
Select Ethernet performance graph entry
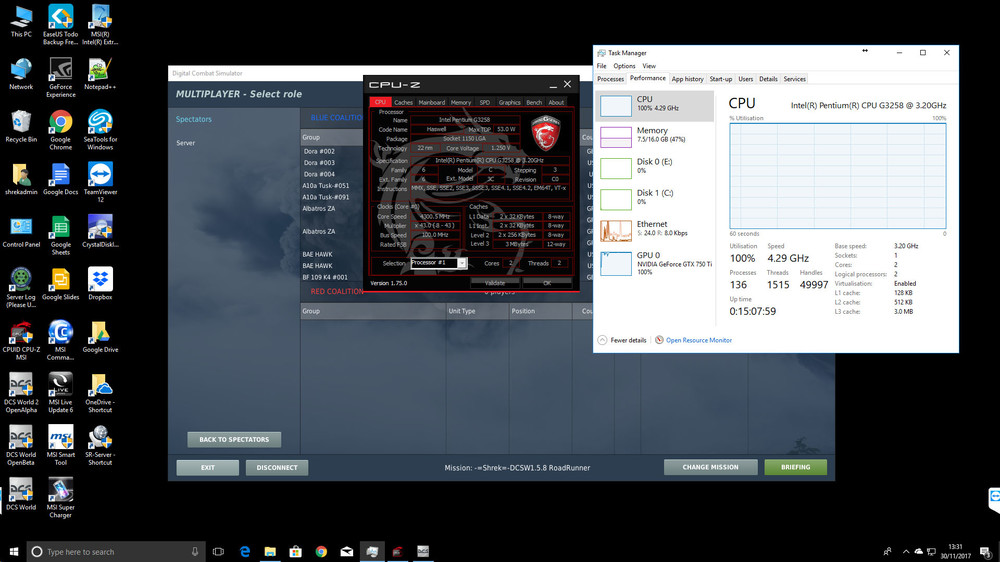click(655, 230)
